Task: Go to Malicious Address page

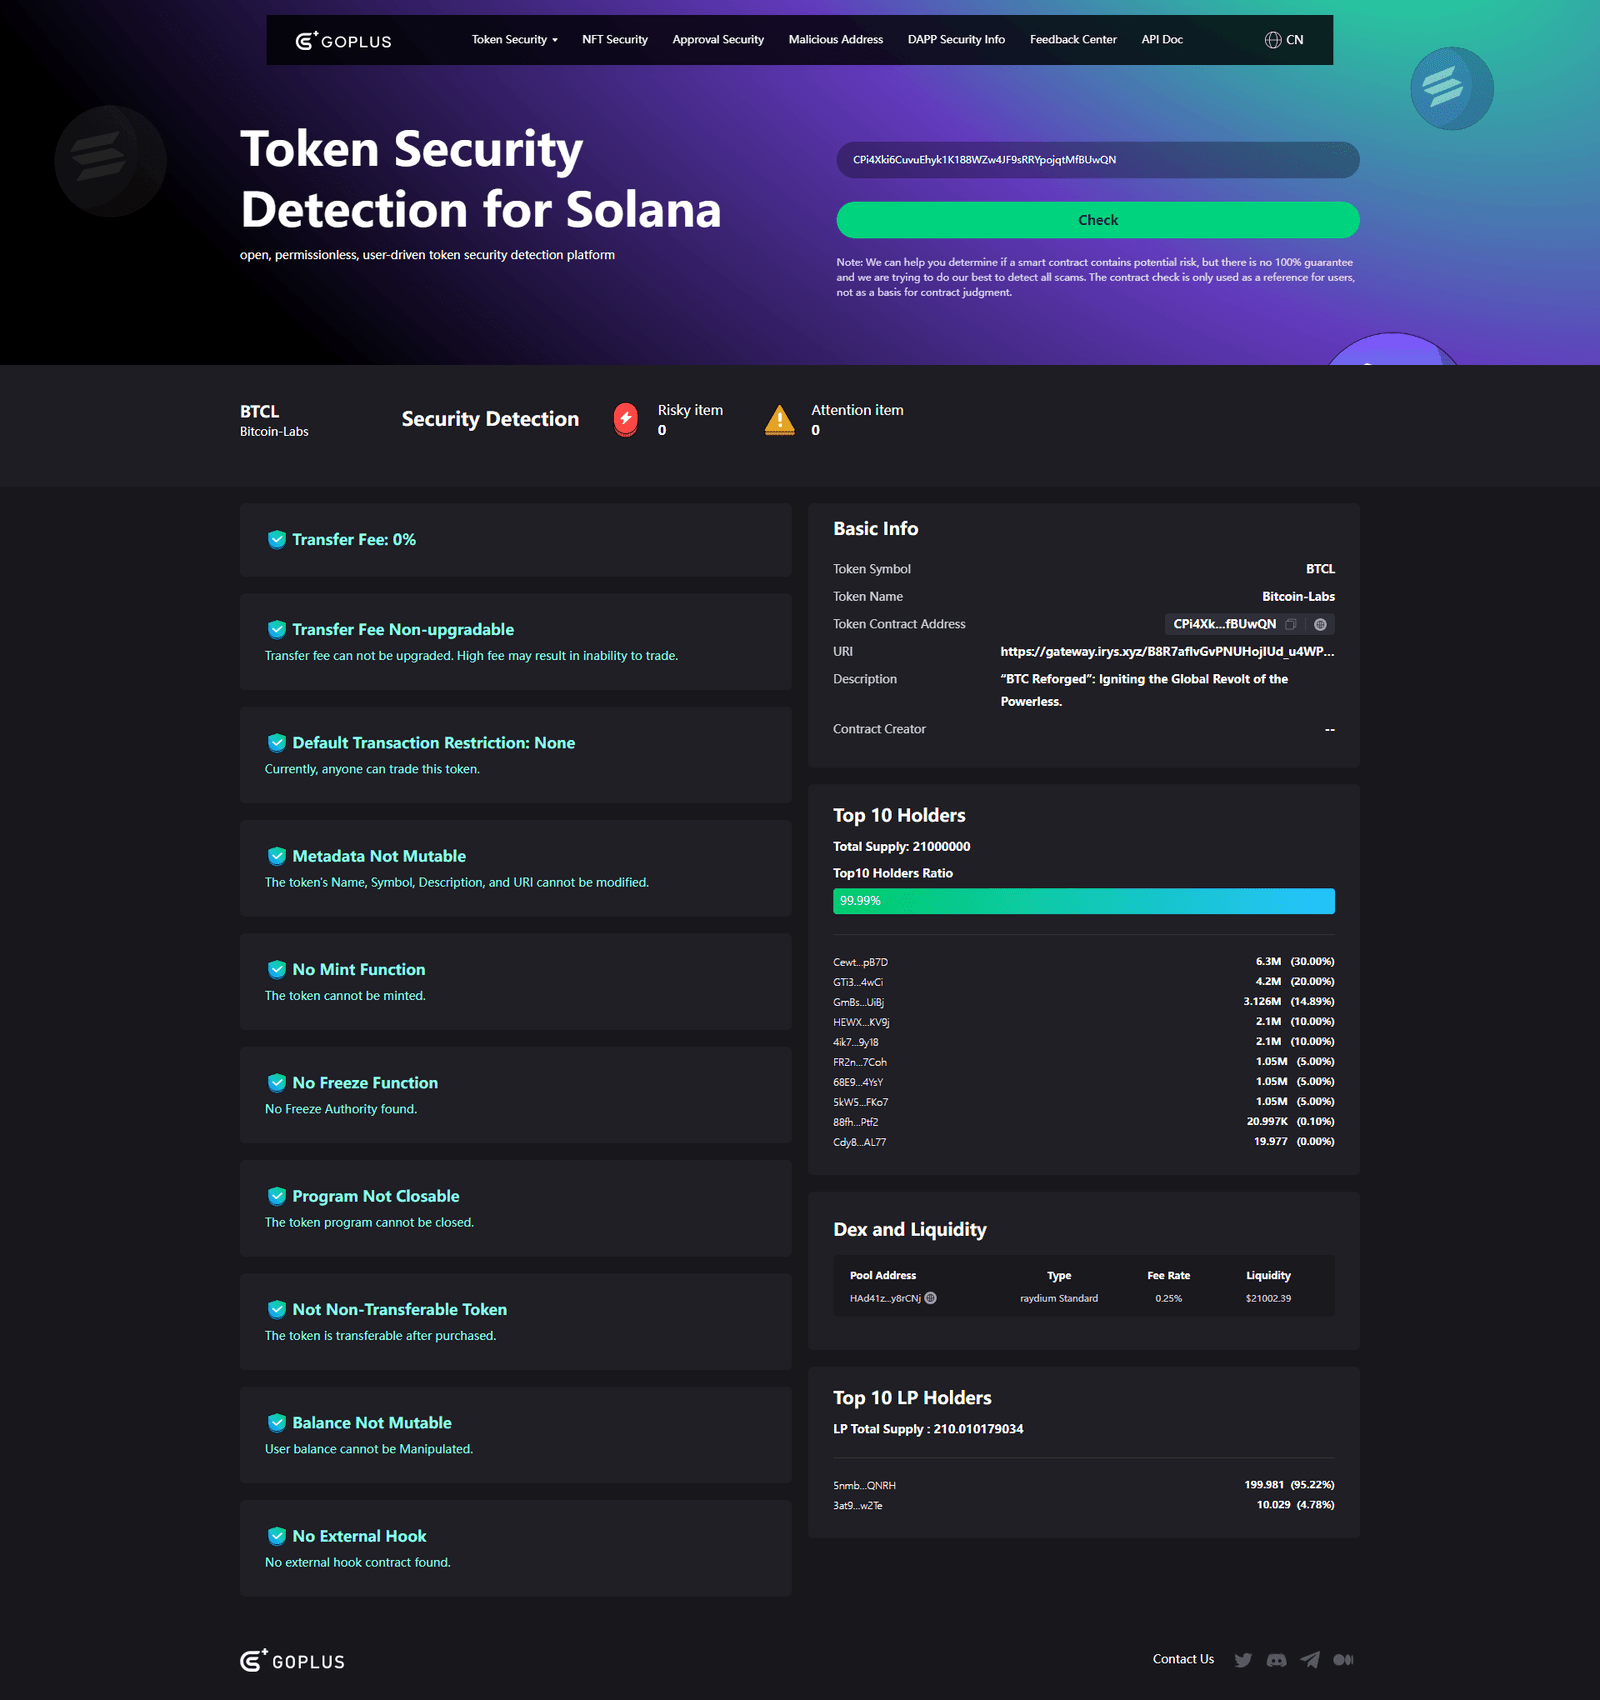Action: [836, 40]
